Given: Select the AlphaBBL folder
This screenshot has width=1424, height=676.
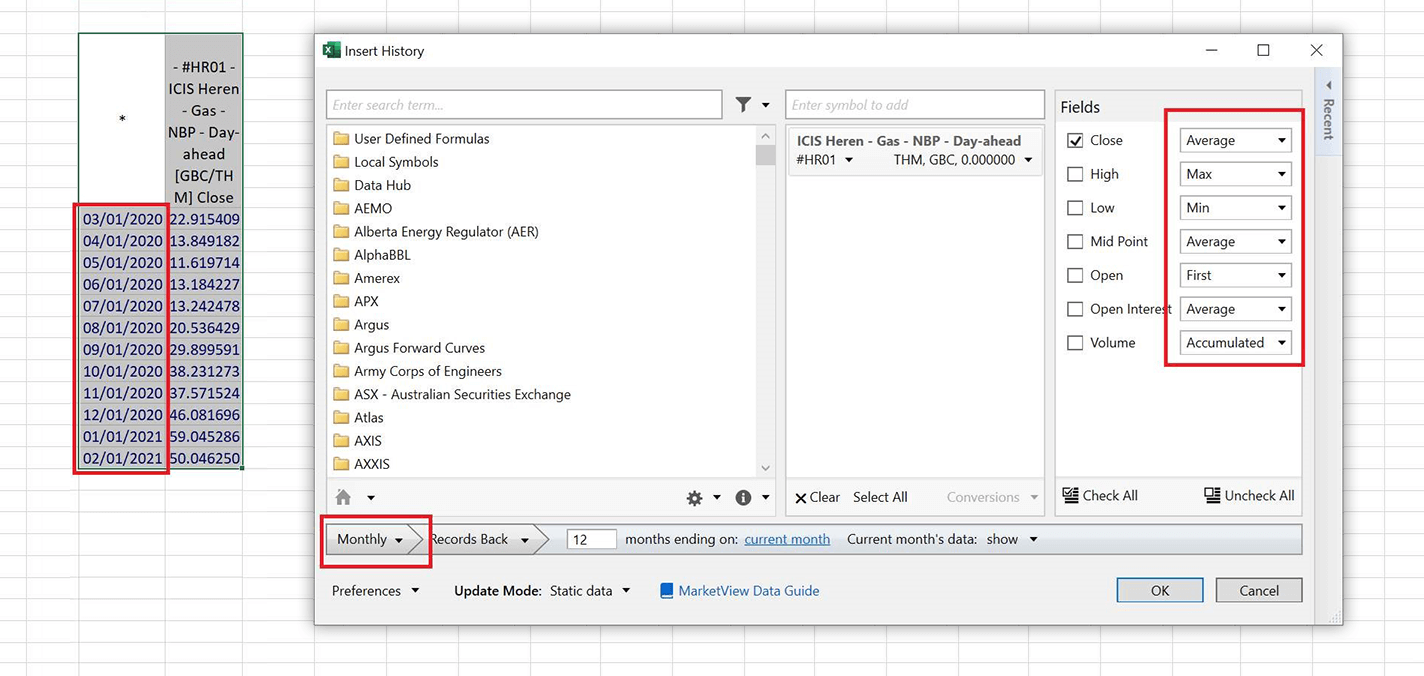Looking at the screenshot, I should (x=373, y=255).
